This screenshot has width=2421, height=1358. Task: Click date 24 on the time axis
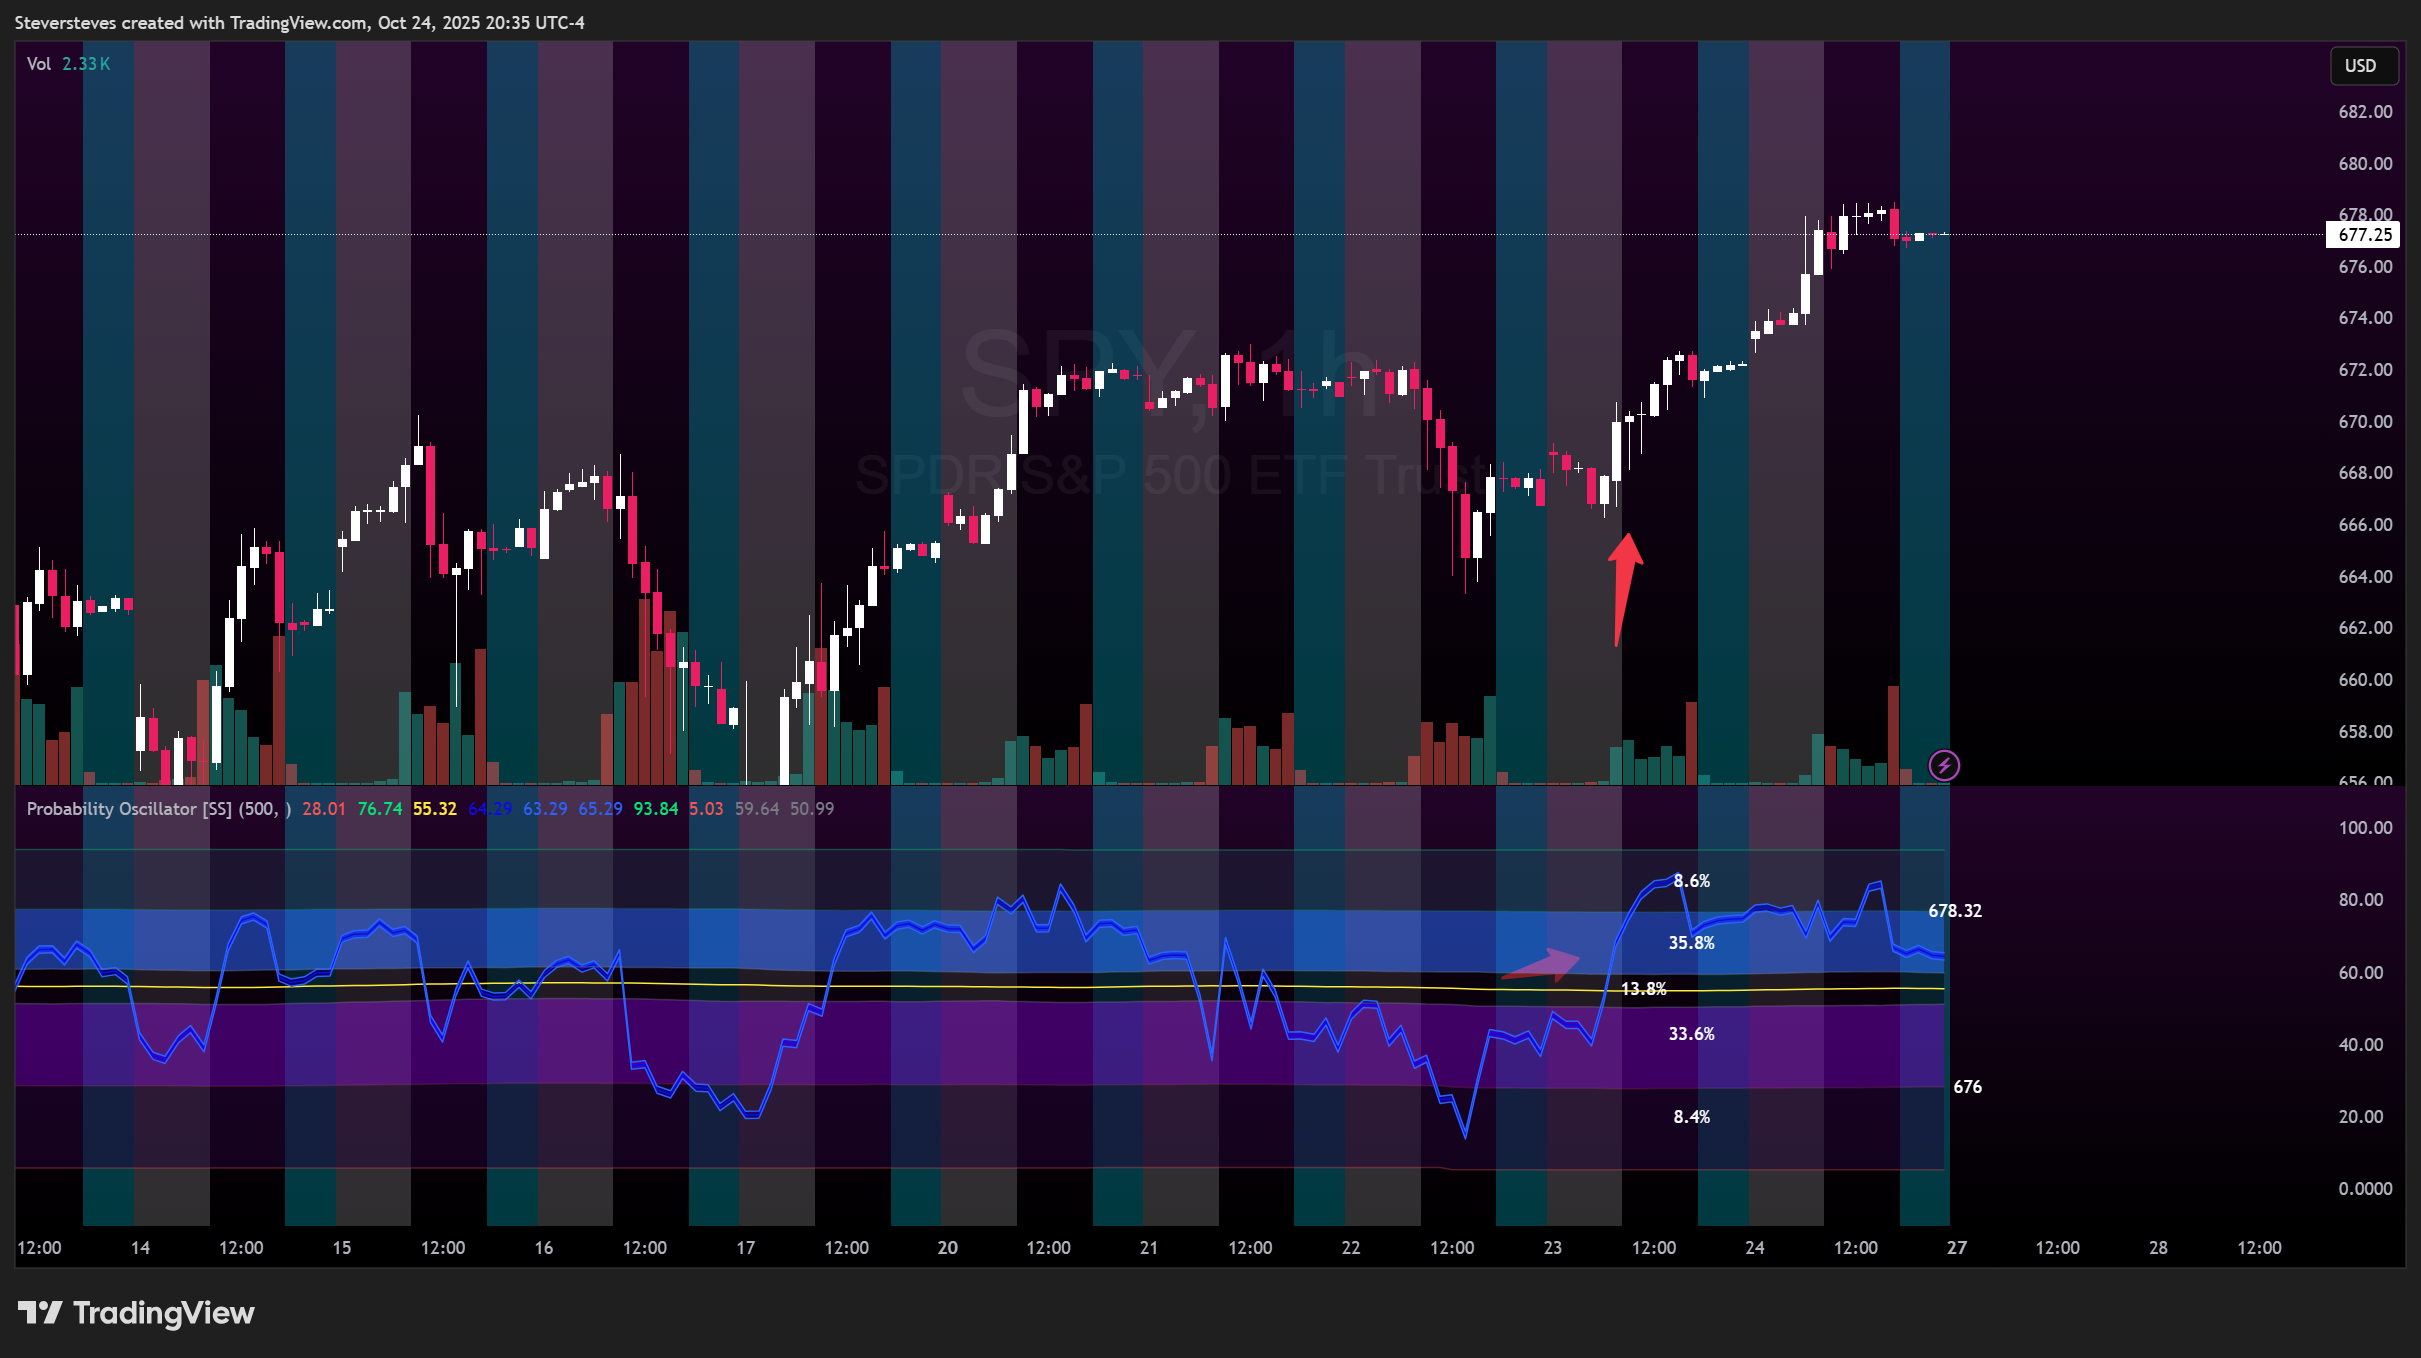[1754, 1248]
